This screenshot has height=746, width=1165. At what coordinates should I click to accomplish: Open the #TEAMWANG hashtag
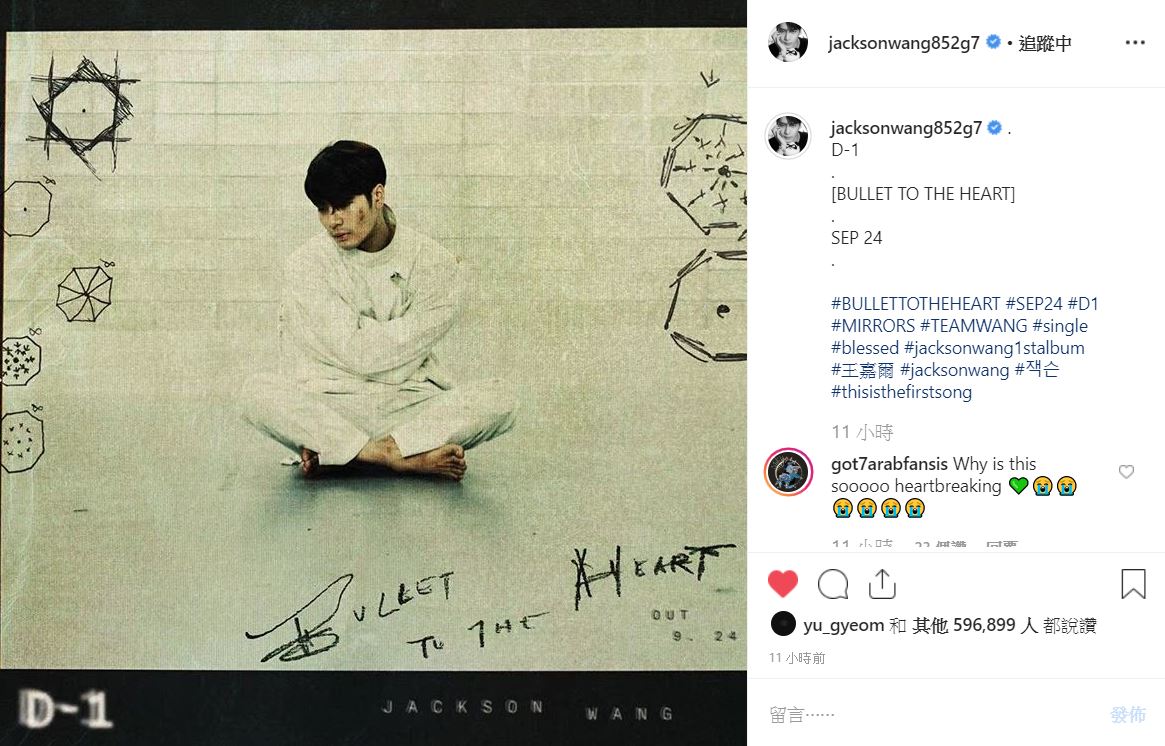coord(973,325)
